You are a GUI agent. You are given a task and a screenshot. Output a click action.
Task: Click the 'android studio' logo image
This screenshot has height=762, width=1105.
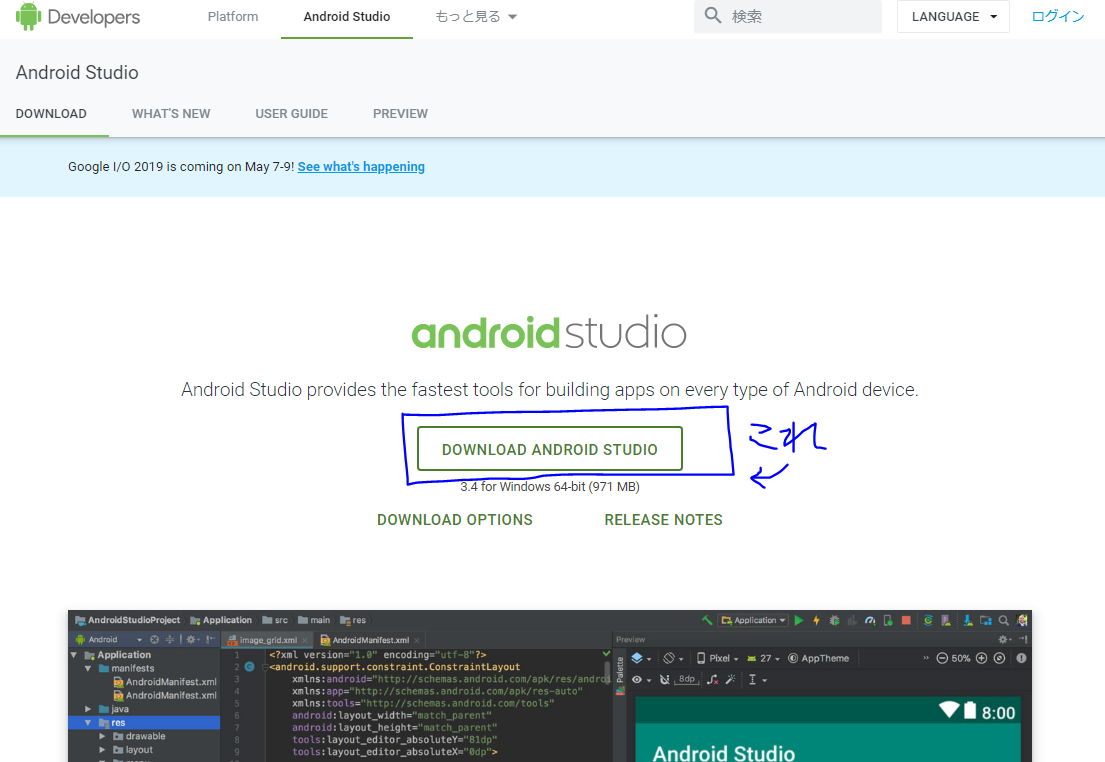[549, 332]
